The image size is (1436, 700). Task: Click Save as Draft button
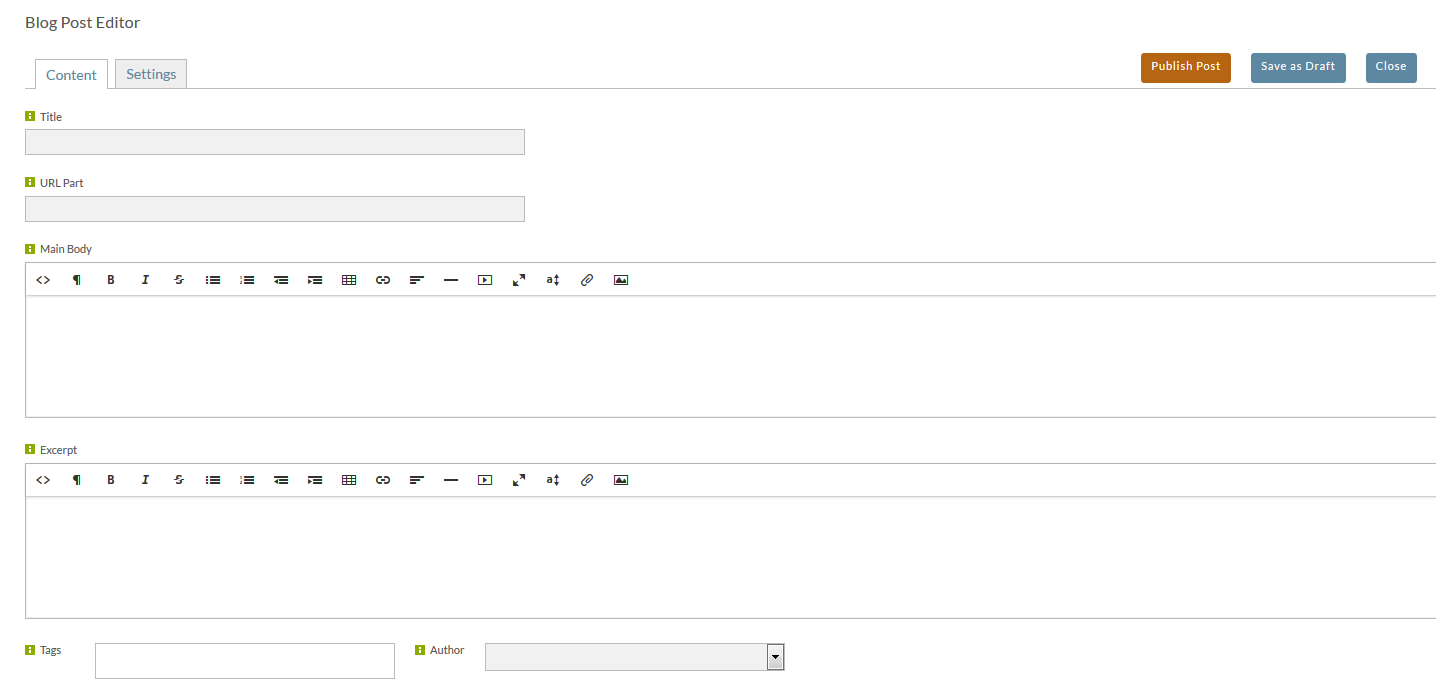(x=1298, y=67)
